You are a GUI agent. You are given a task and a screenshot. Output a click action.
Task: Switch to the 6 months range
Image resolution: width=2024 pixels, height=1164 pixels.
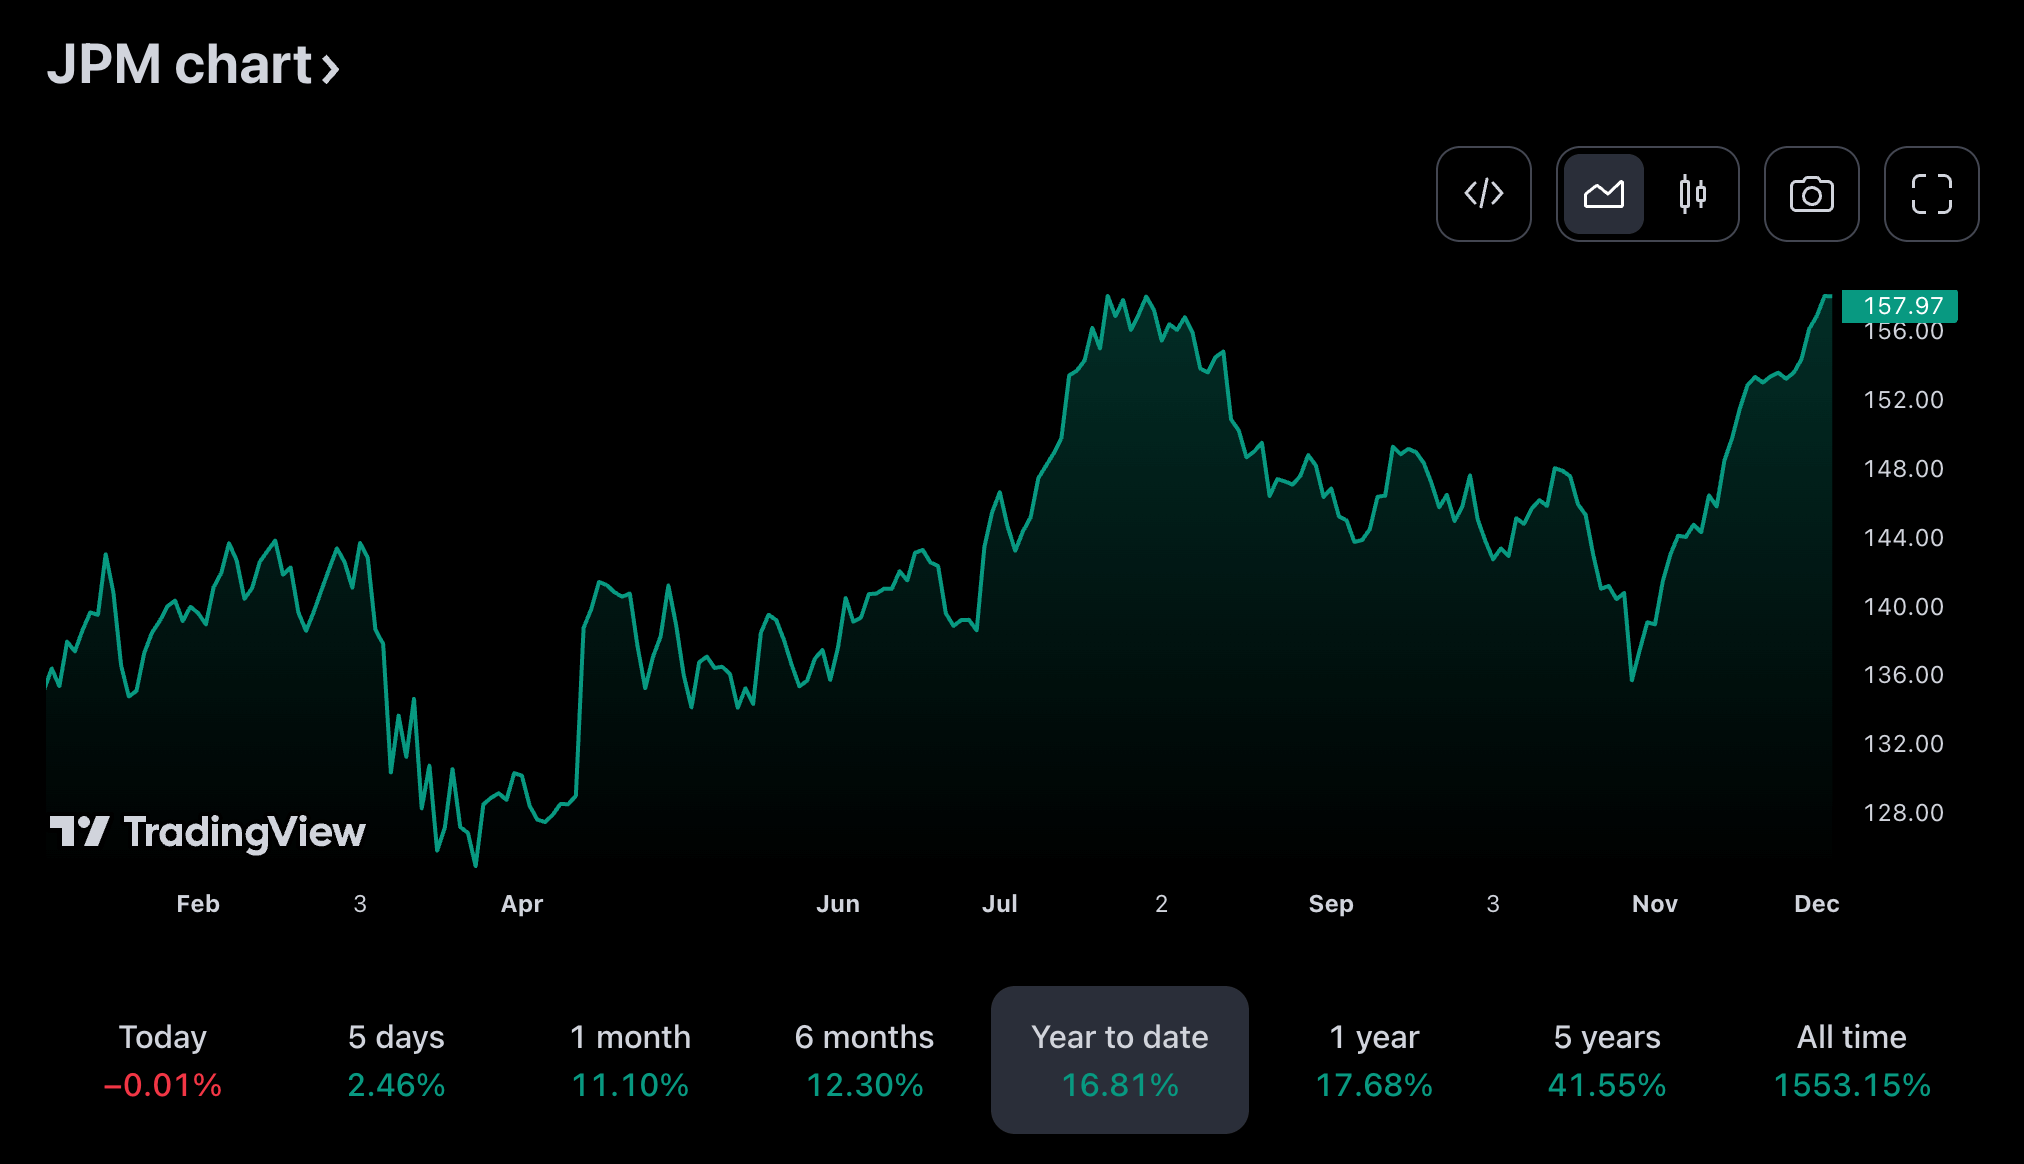tap(864, 1059)
